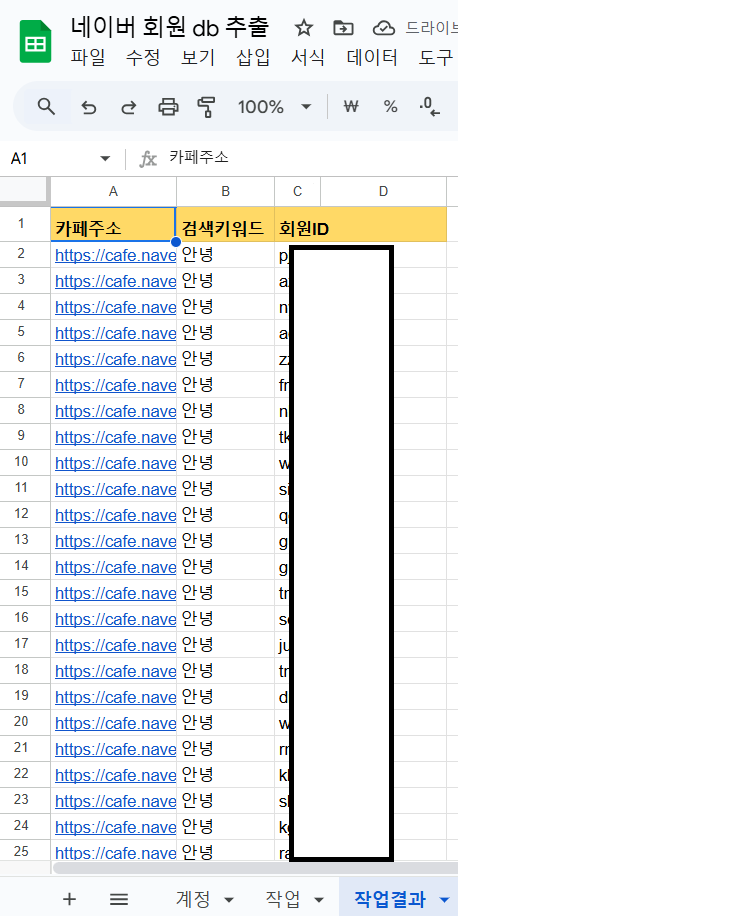Format as Korean won currency
Image resolution: width=754 pixels, height=916 pixels.
tap(351, 107)
